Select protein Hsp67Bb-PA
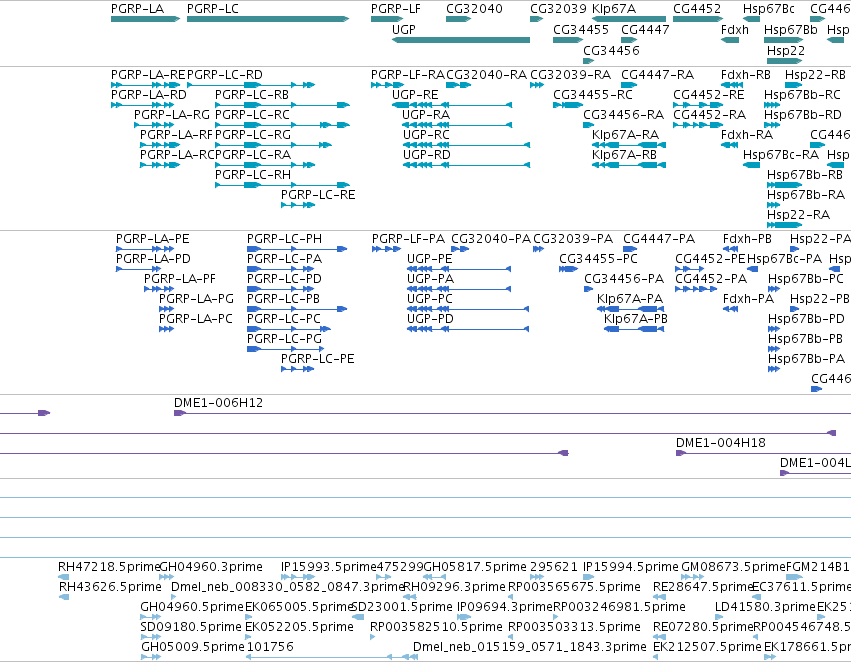Image resolution: width=851 pixels, height=662 pixels. (806, 359)
